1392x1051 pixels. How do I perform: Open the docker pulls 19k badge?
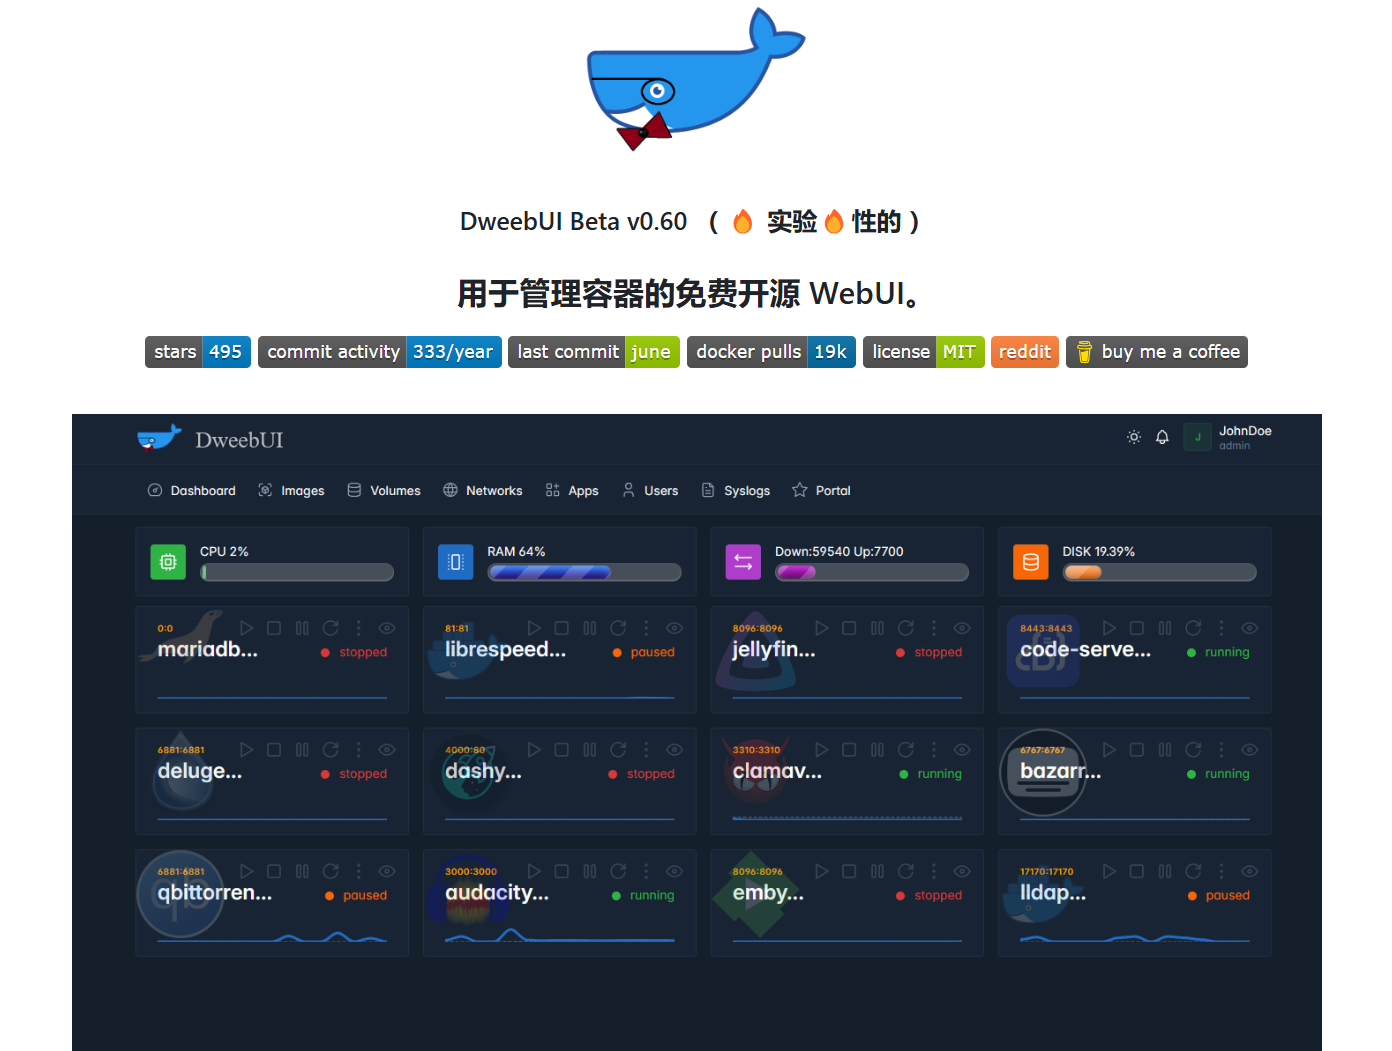pyautogui.click(x=771, y=352)
